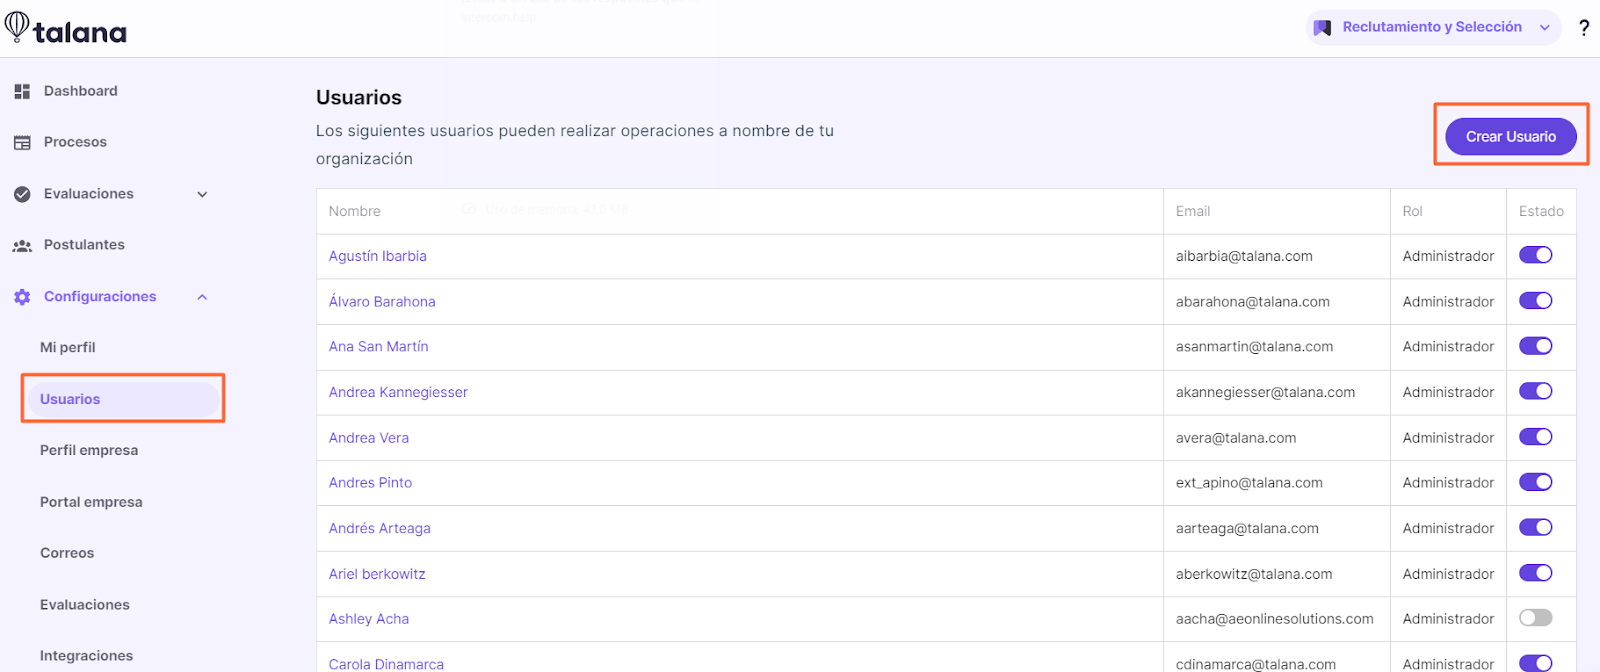Select Usuarios under Configuraciones
The height and width of the screenshot is (672, 1600).
point(123,399)
